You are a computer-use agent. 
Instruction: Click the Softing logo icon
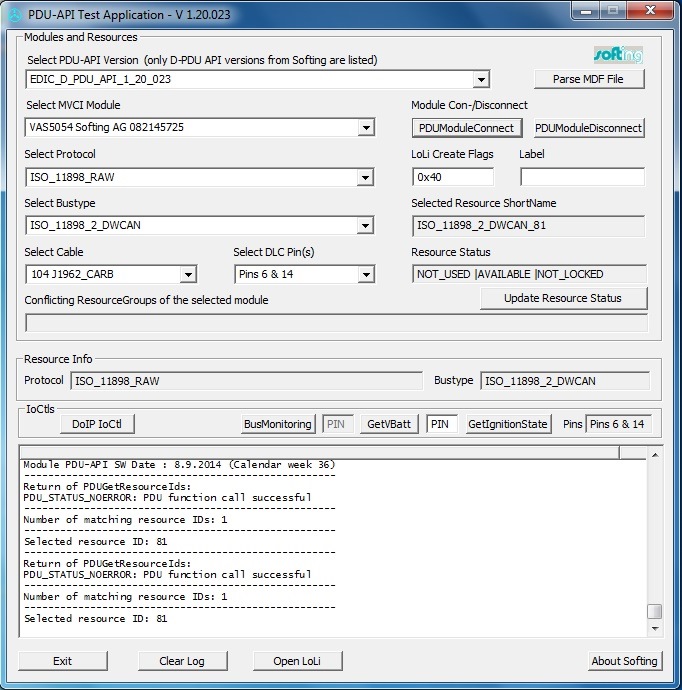(618, 55)
